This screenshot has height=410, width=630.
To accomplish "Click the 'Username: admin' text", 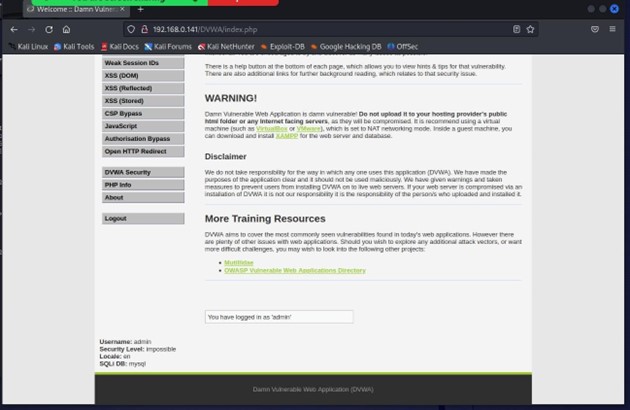I will pyautogui.click(x=125, y=342).
